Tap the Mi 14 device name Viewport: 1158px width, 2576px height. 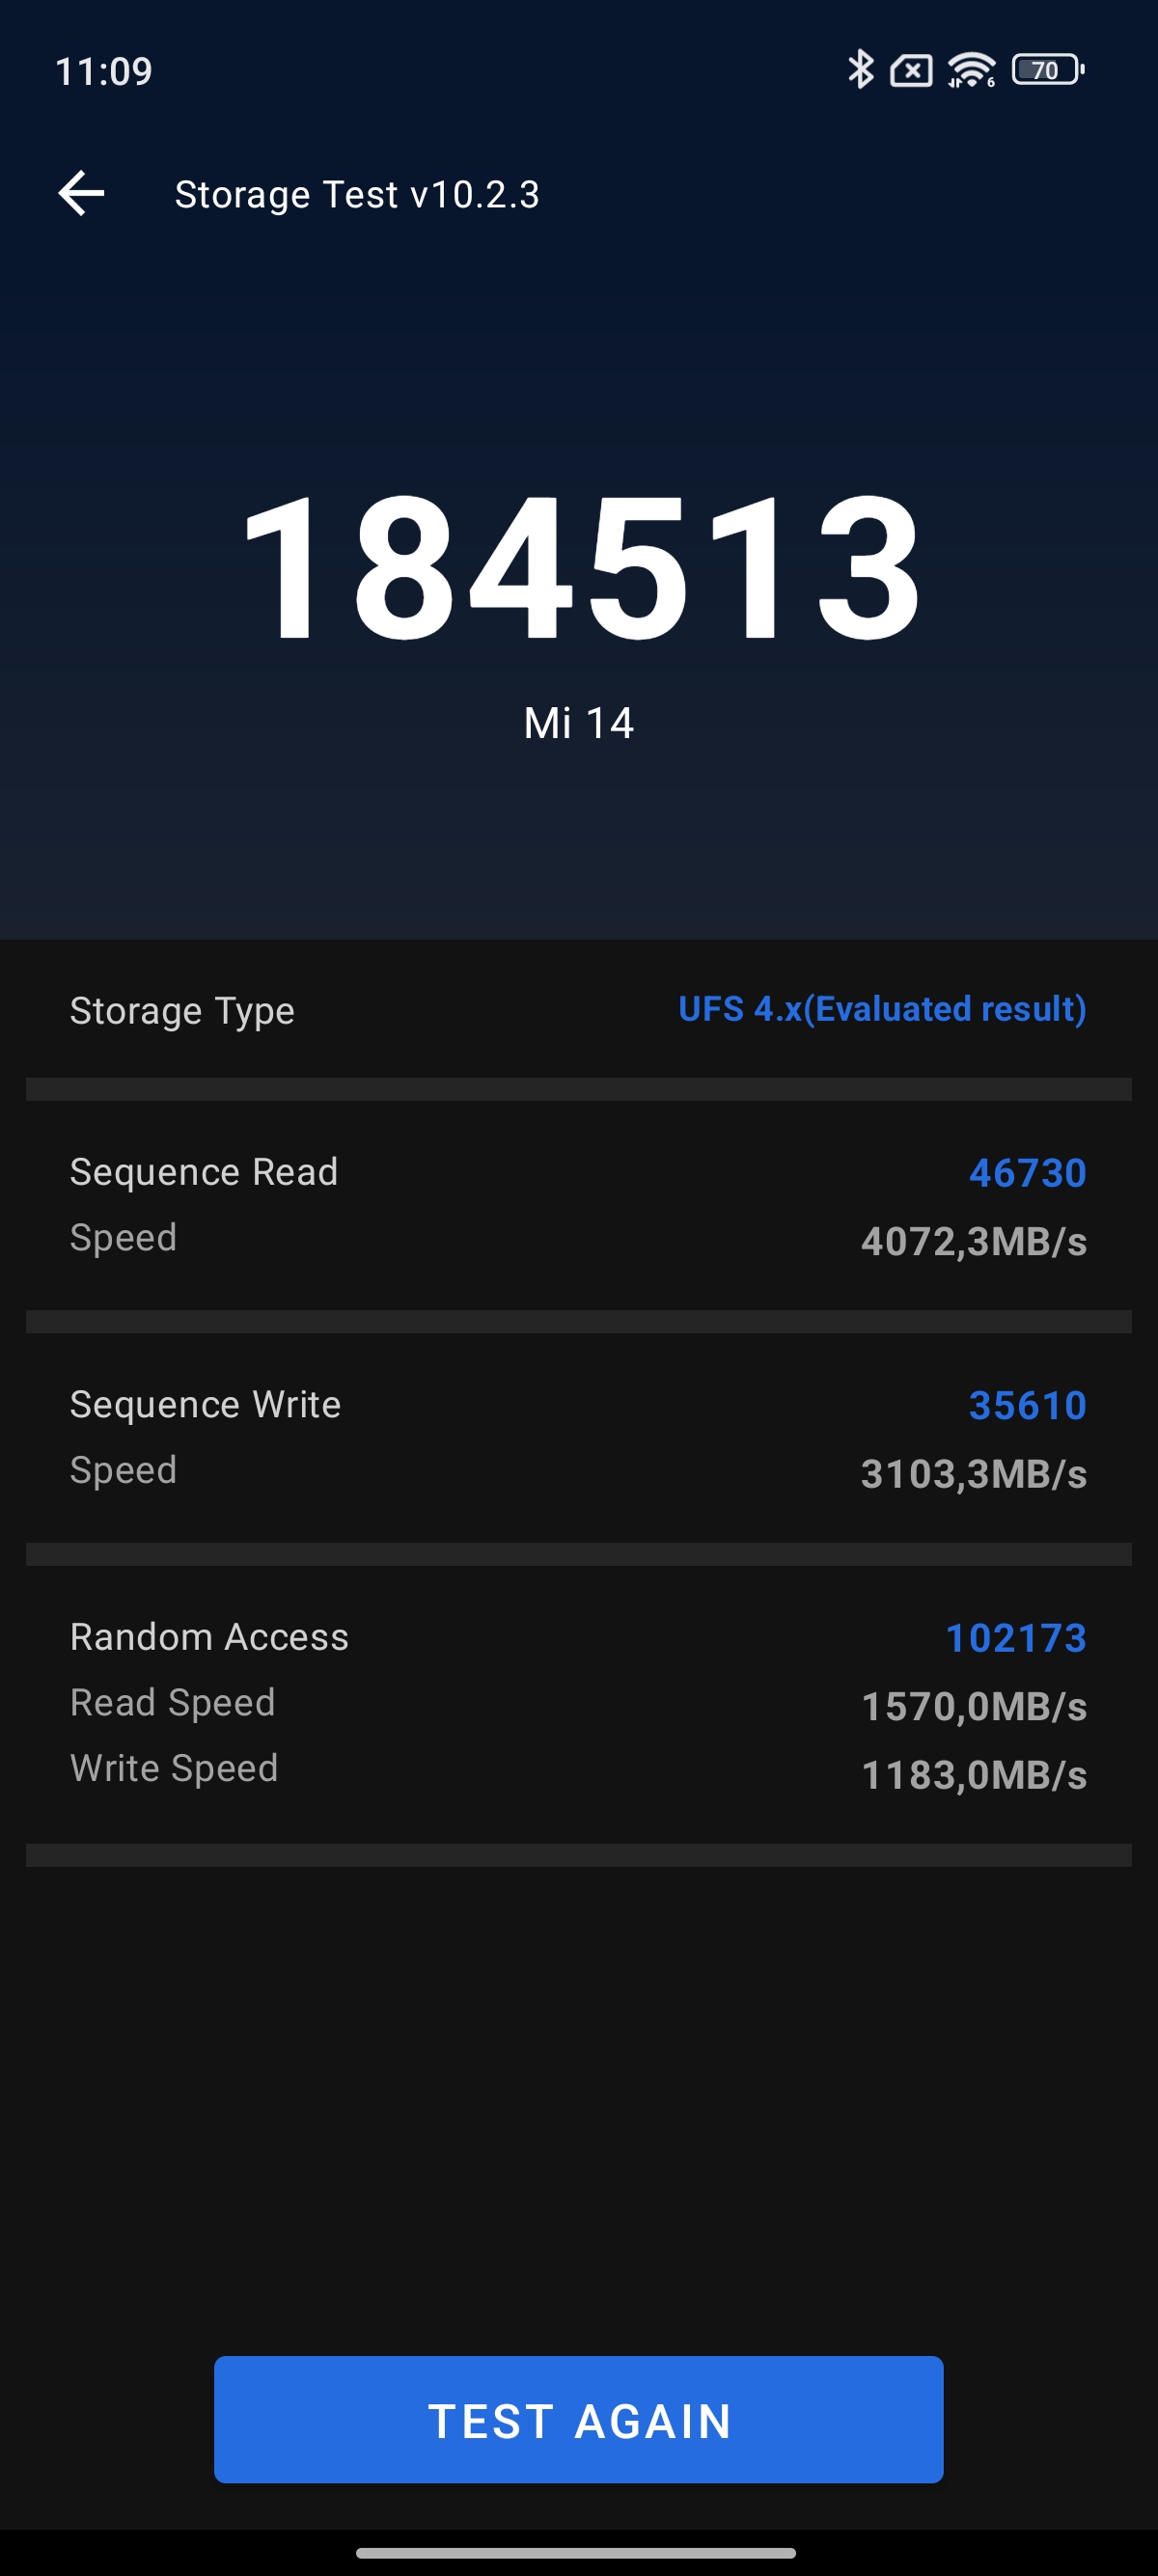pos(579,723)
